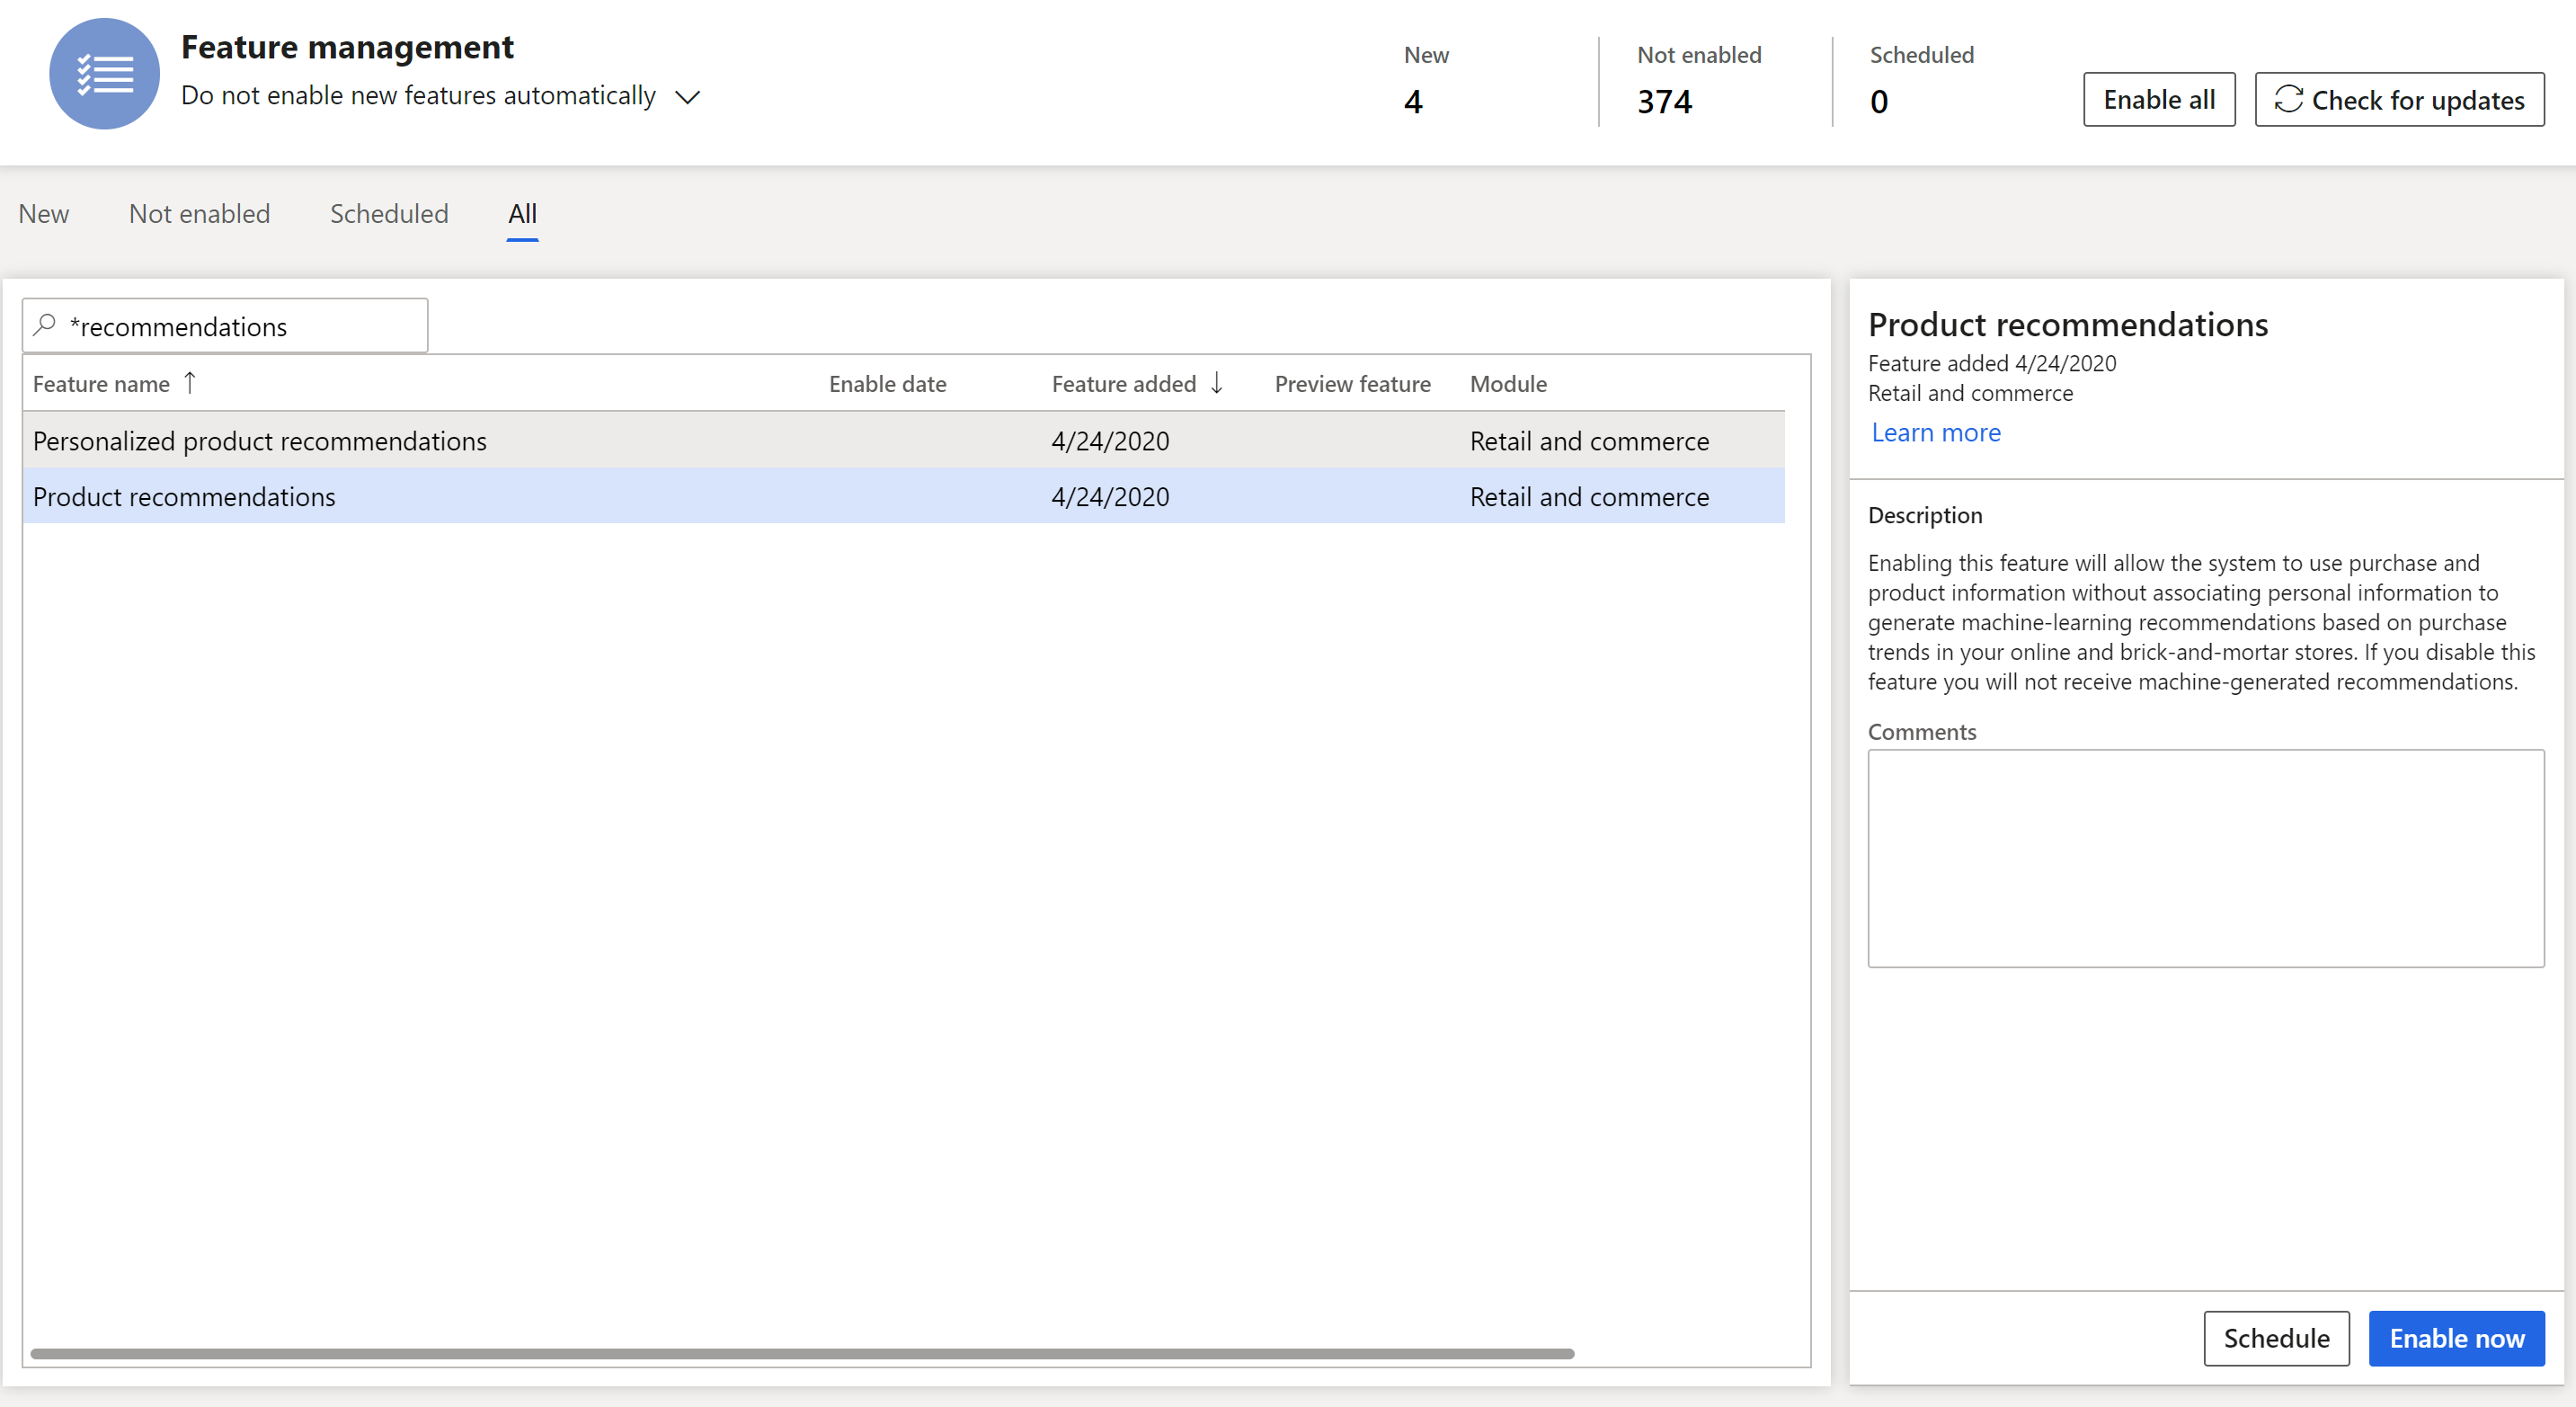This screenshot has height=1407, width=2576.
Task: Click the Learn more hyperlink
Action: (1933, 432)
